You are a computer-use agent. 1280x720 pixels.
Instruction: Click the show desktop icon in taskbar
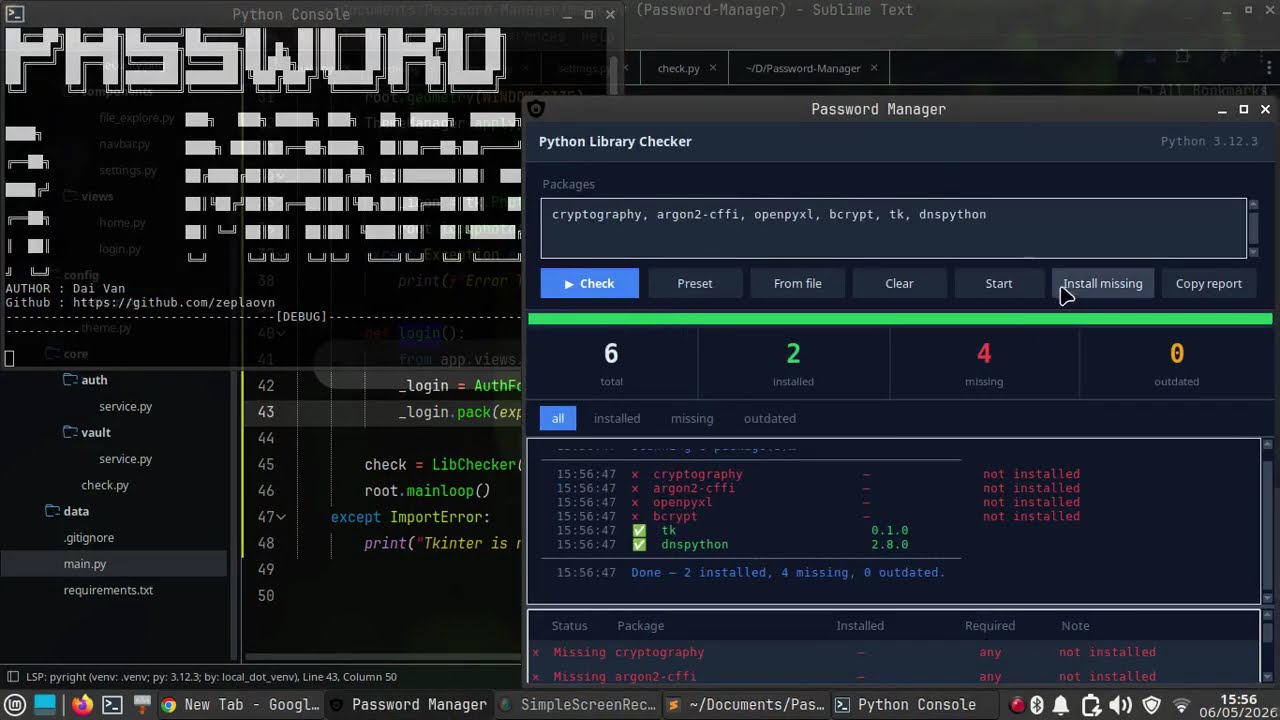[x=45, y=704]
